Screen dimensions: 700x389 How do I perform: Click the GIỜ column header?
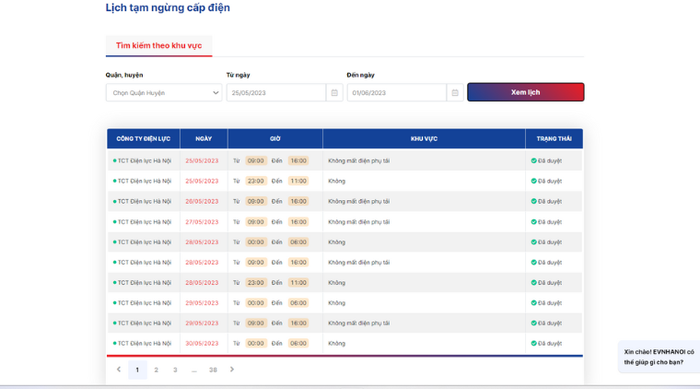tap(275, 139)
